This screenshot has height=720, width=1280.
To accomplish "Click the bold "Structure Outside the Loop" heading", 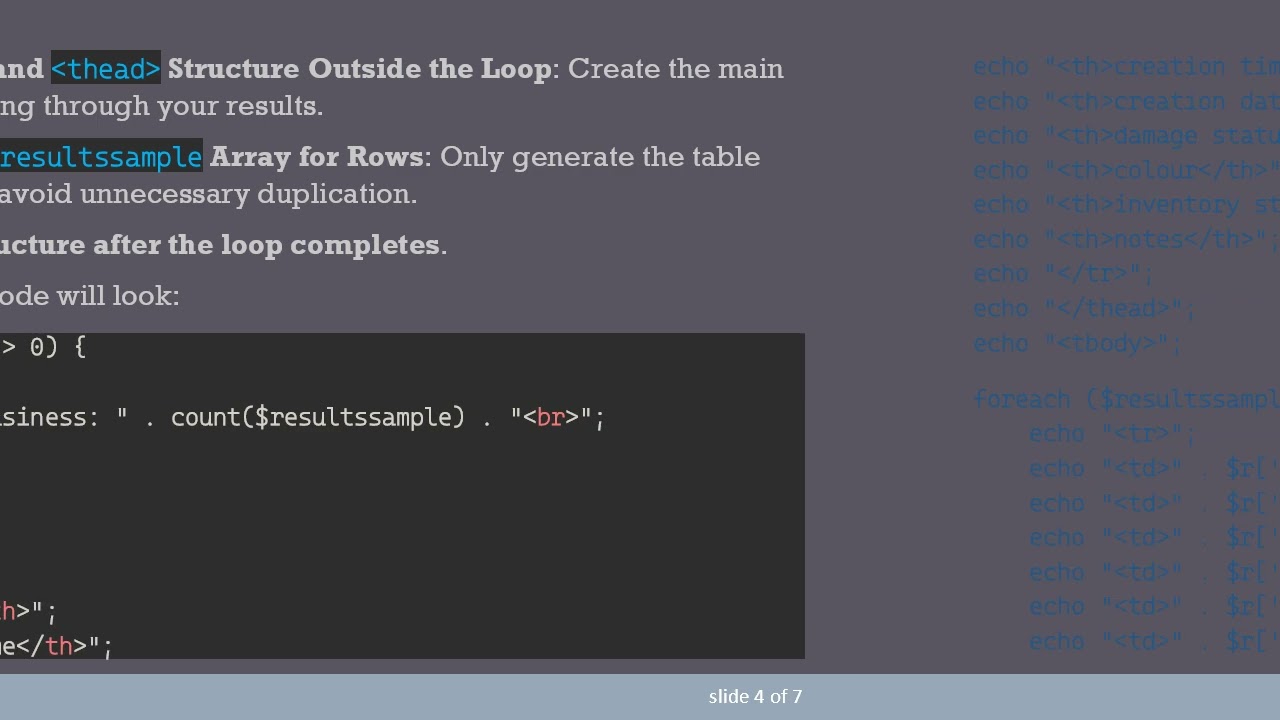I will pyautogui.click(x=359, y=69).
